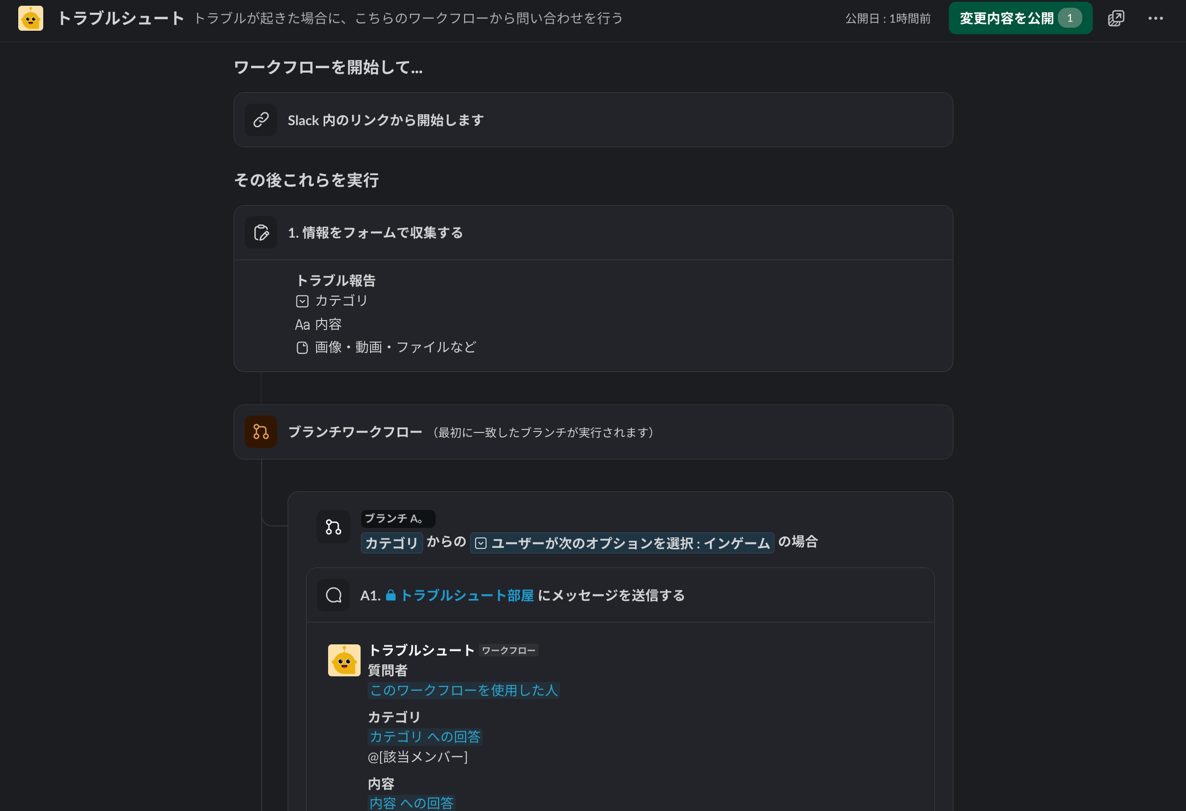
Task: Click the Aa text icon beside 内容
Action: [301, 324]
